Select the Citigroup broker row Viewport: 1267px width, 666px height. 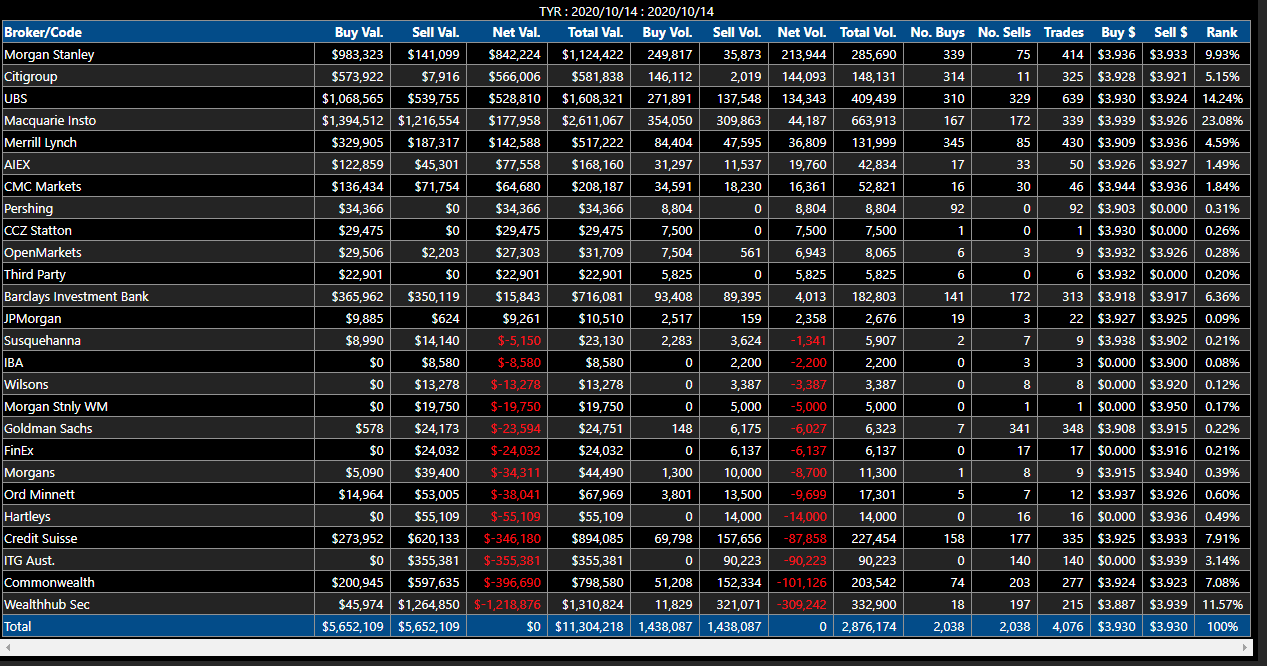coord(624,76)
